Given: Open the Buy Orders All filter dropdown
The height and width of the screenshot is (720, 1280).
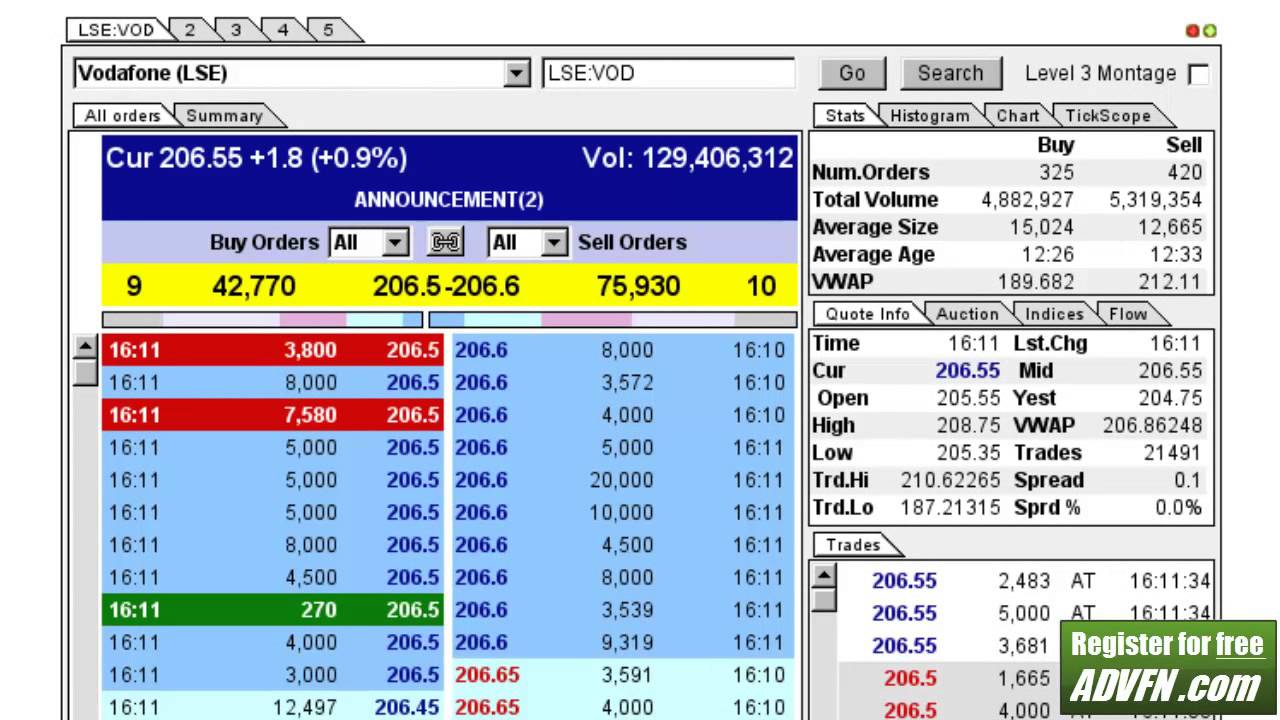Looking at the screenshot, I should 396,242.
